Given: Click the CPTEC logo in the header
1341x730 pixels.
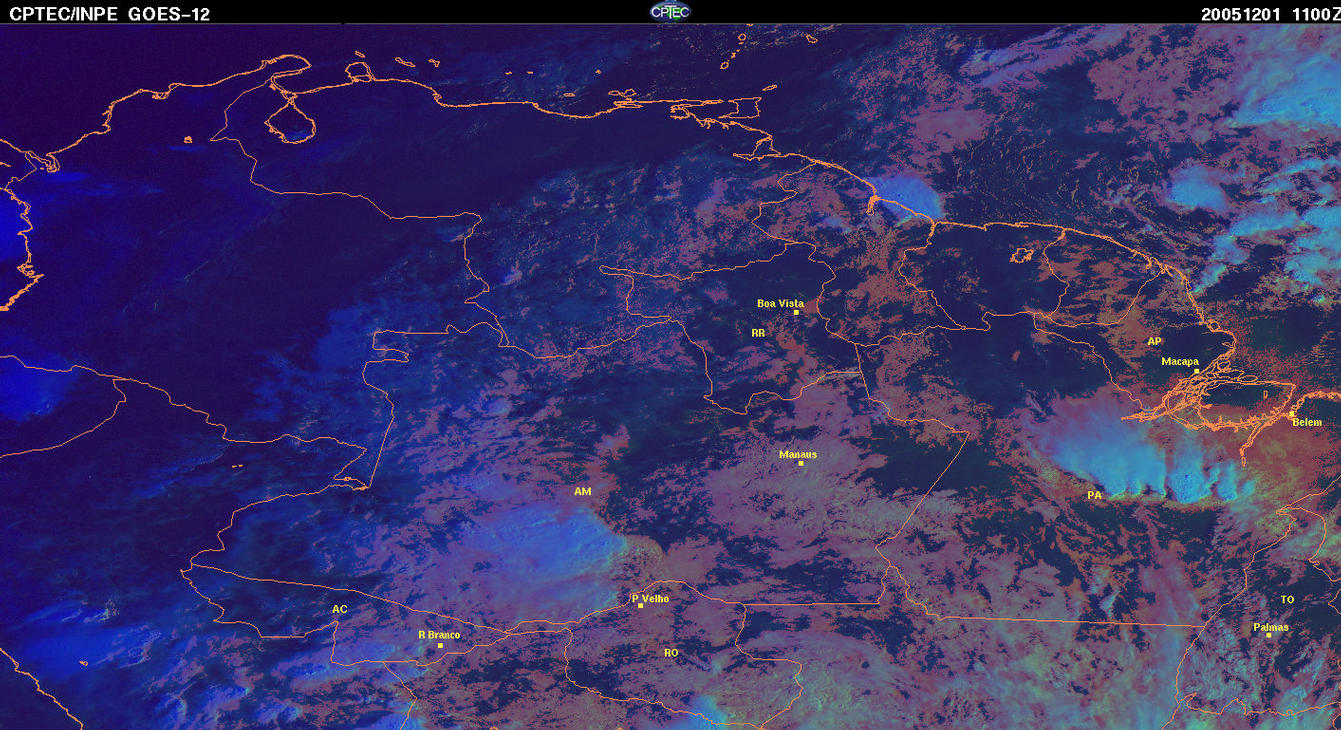Looking at the screenshot, I should point(670,11).
